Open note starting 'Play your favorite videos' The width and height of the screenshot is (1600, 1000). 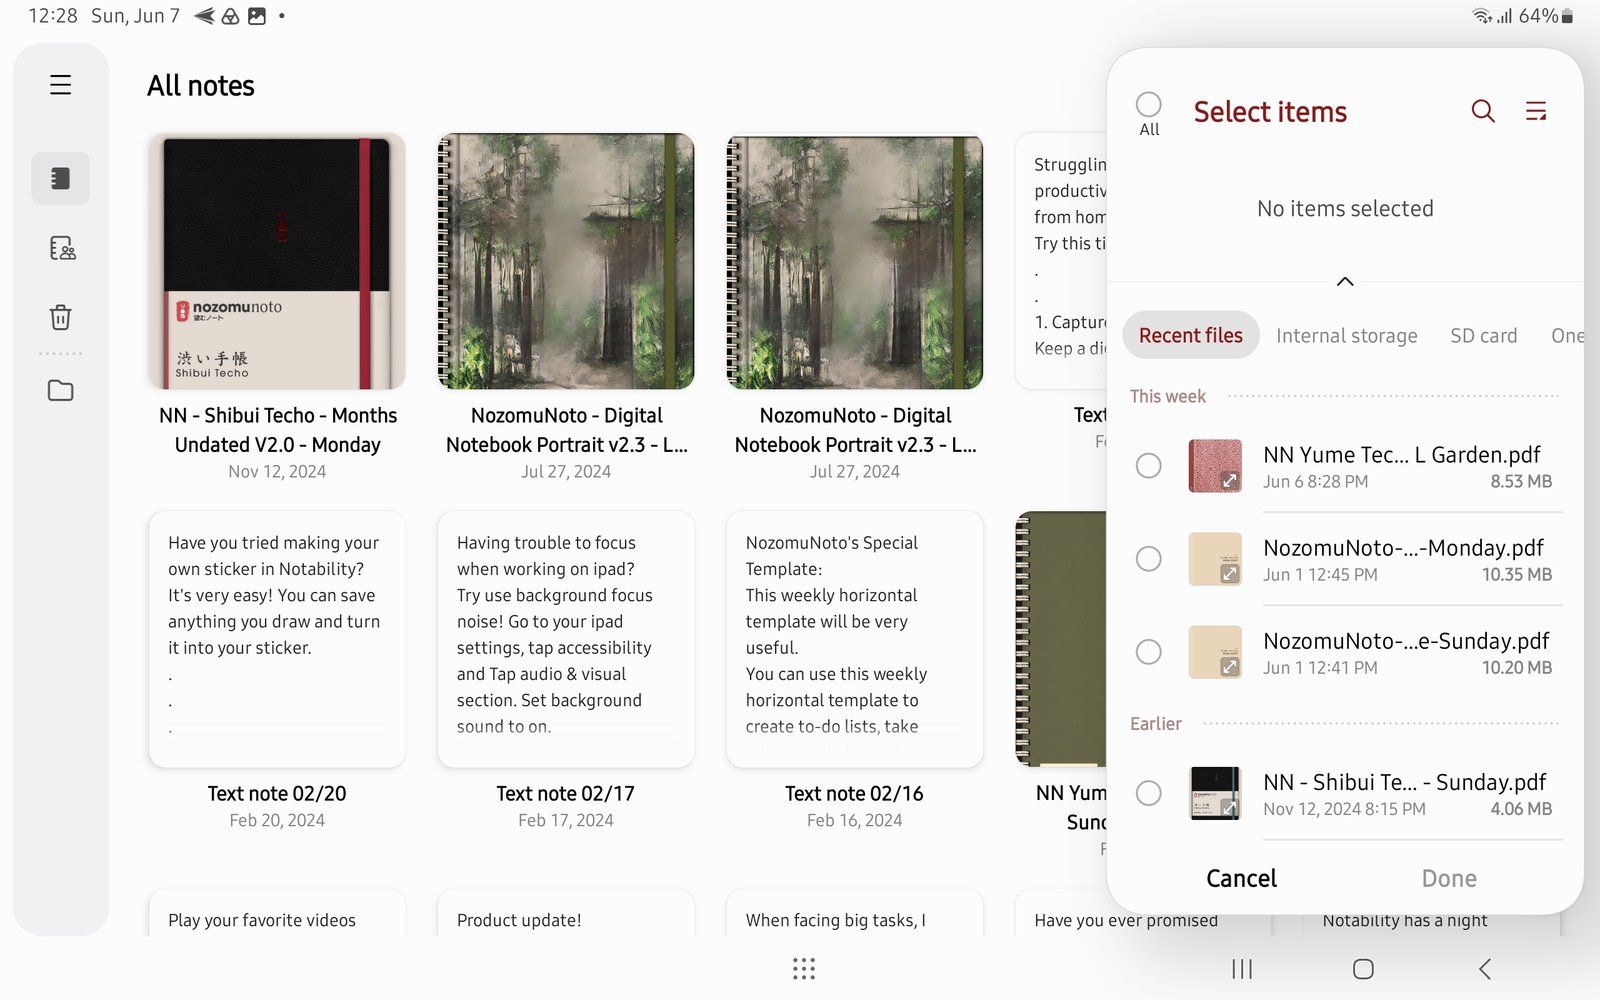(277, 912)
